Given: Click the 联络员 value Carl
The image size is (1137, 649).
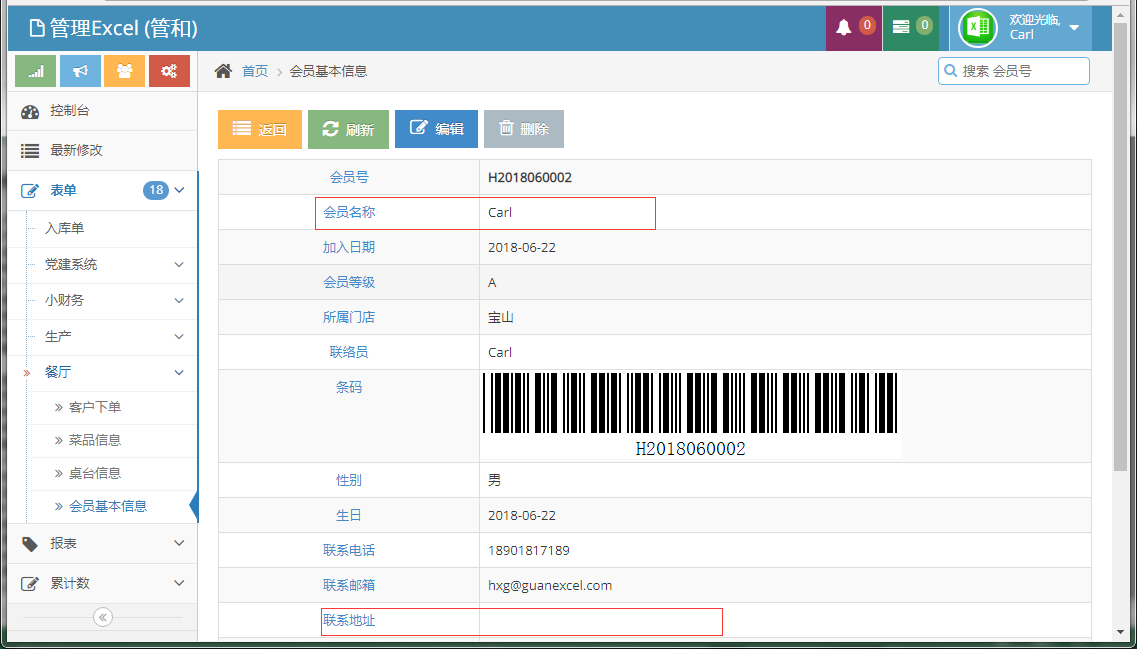Looking at the screenshot, I should (x=500, y=352).
